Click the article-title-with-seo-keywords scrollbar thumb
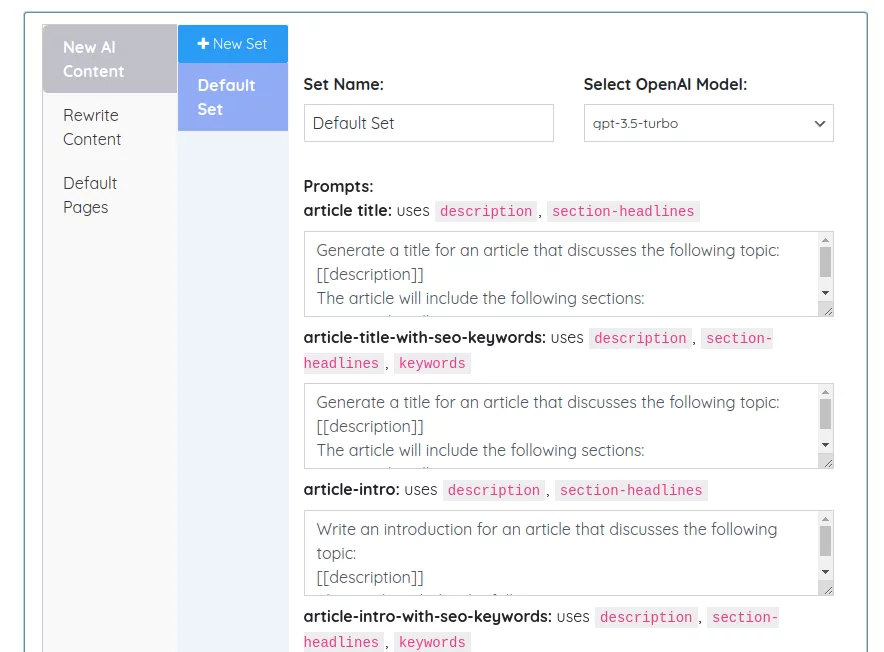This screenshot has height=652, width=884. (x=825, y=415)
